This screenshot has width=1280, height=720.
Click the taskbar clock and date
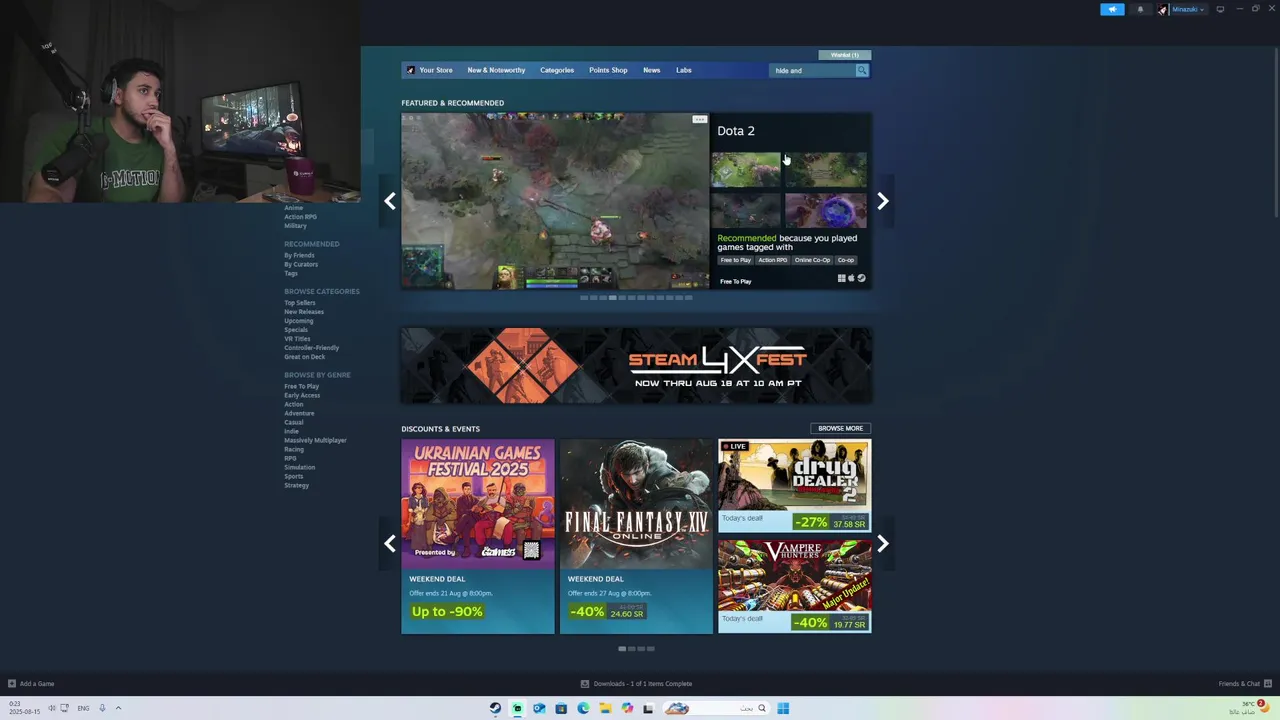pos(24,708)
